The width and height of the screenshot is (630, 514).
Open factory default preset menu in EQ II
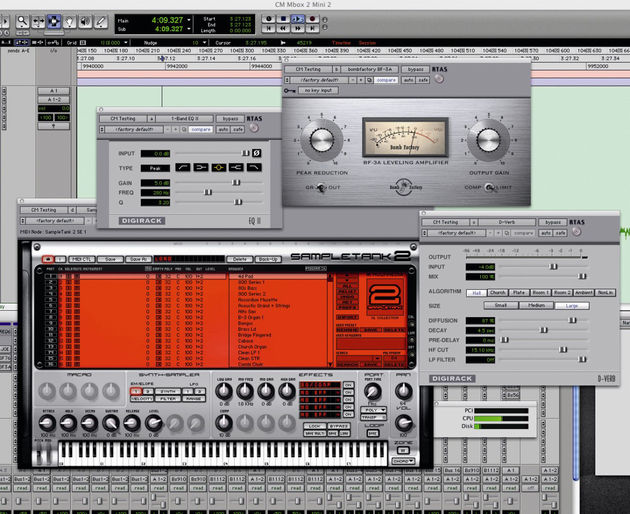[x=134, y=129]
